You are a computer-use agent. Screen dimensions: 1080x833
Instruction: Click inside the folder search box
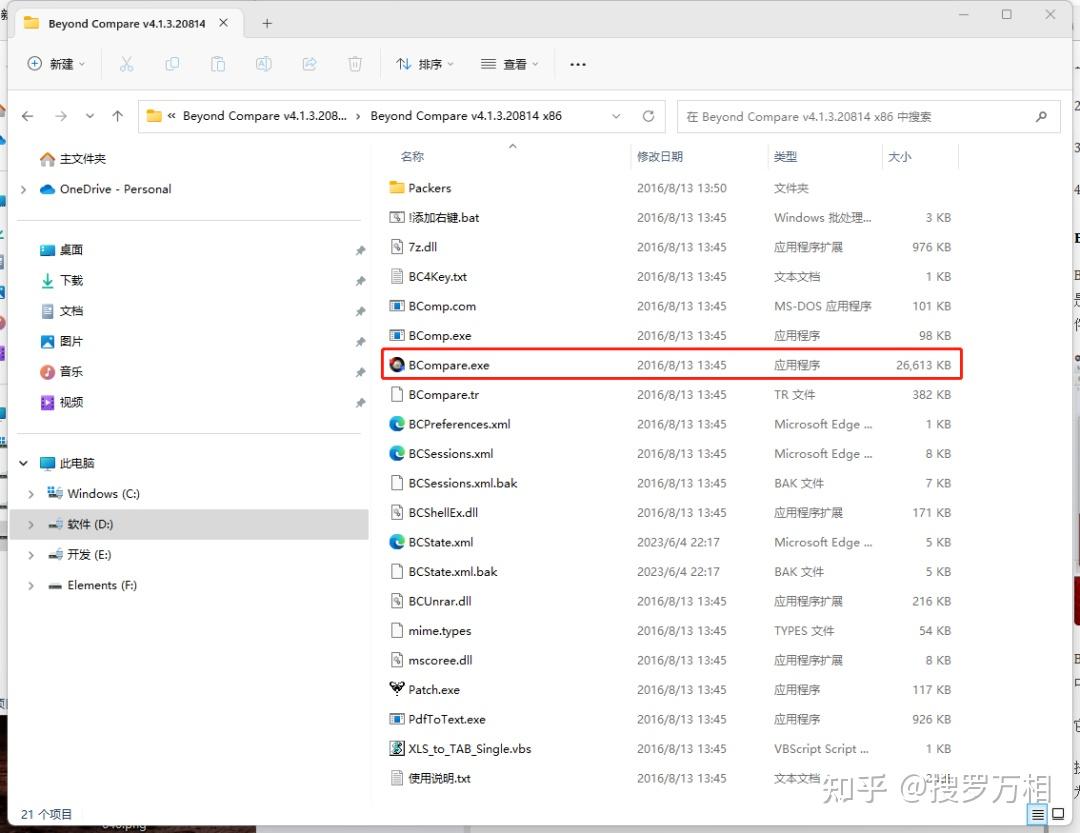860,116
